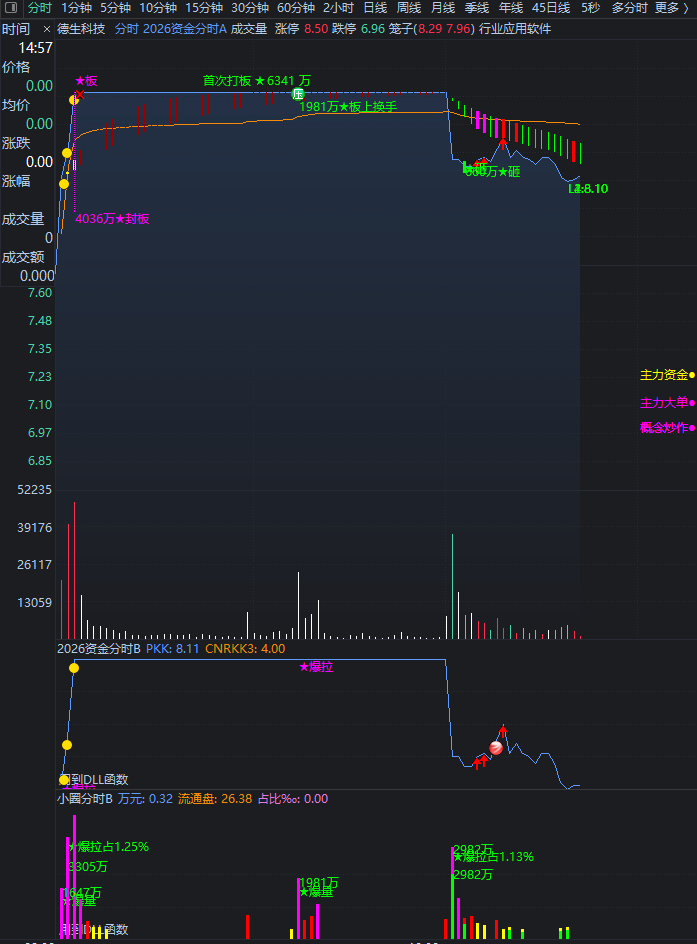Click the 概念炒作 legend item
Image resolution: width=697 pixels, height=944 pixels.
point(667,428)
